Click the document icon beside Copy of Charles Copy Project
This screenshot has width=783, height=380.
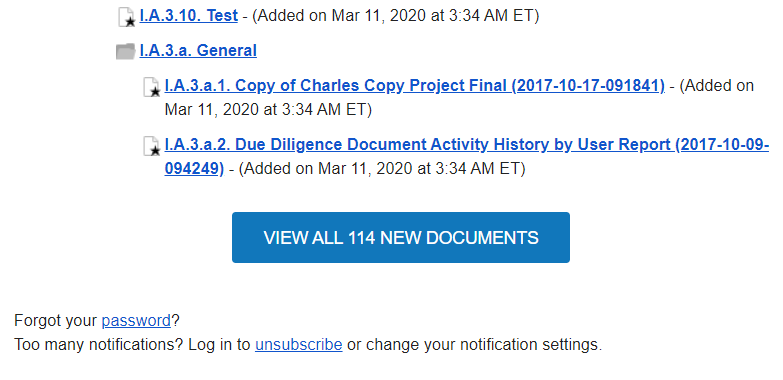coord(152,87)
